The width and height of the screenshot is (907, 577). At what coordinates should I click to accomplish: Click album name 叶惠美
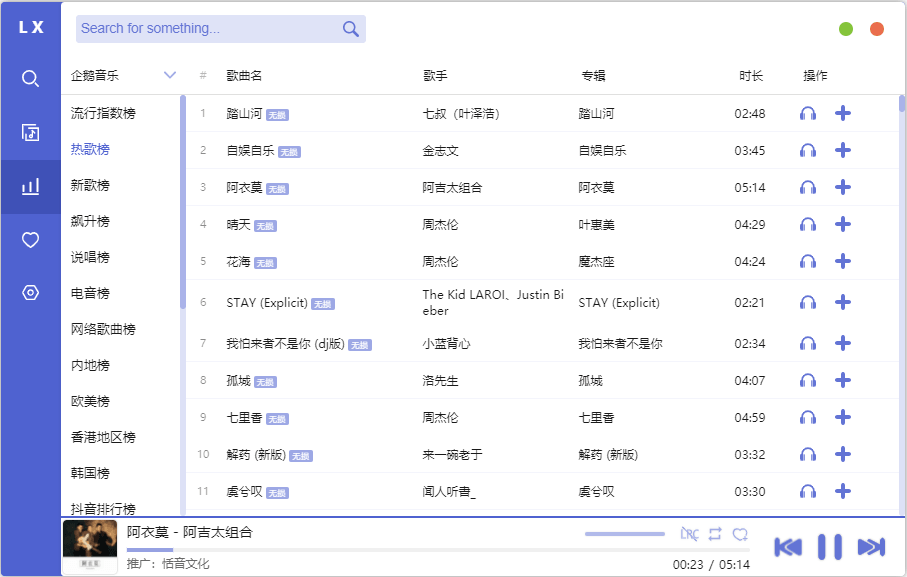596,224
